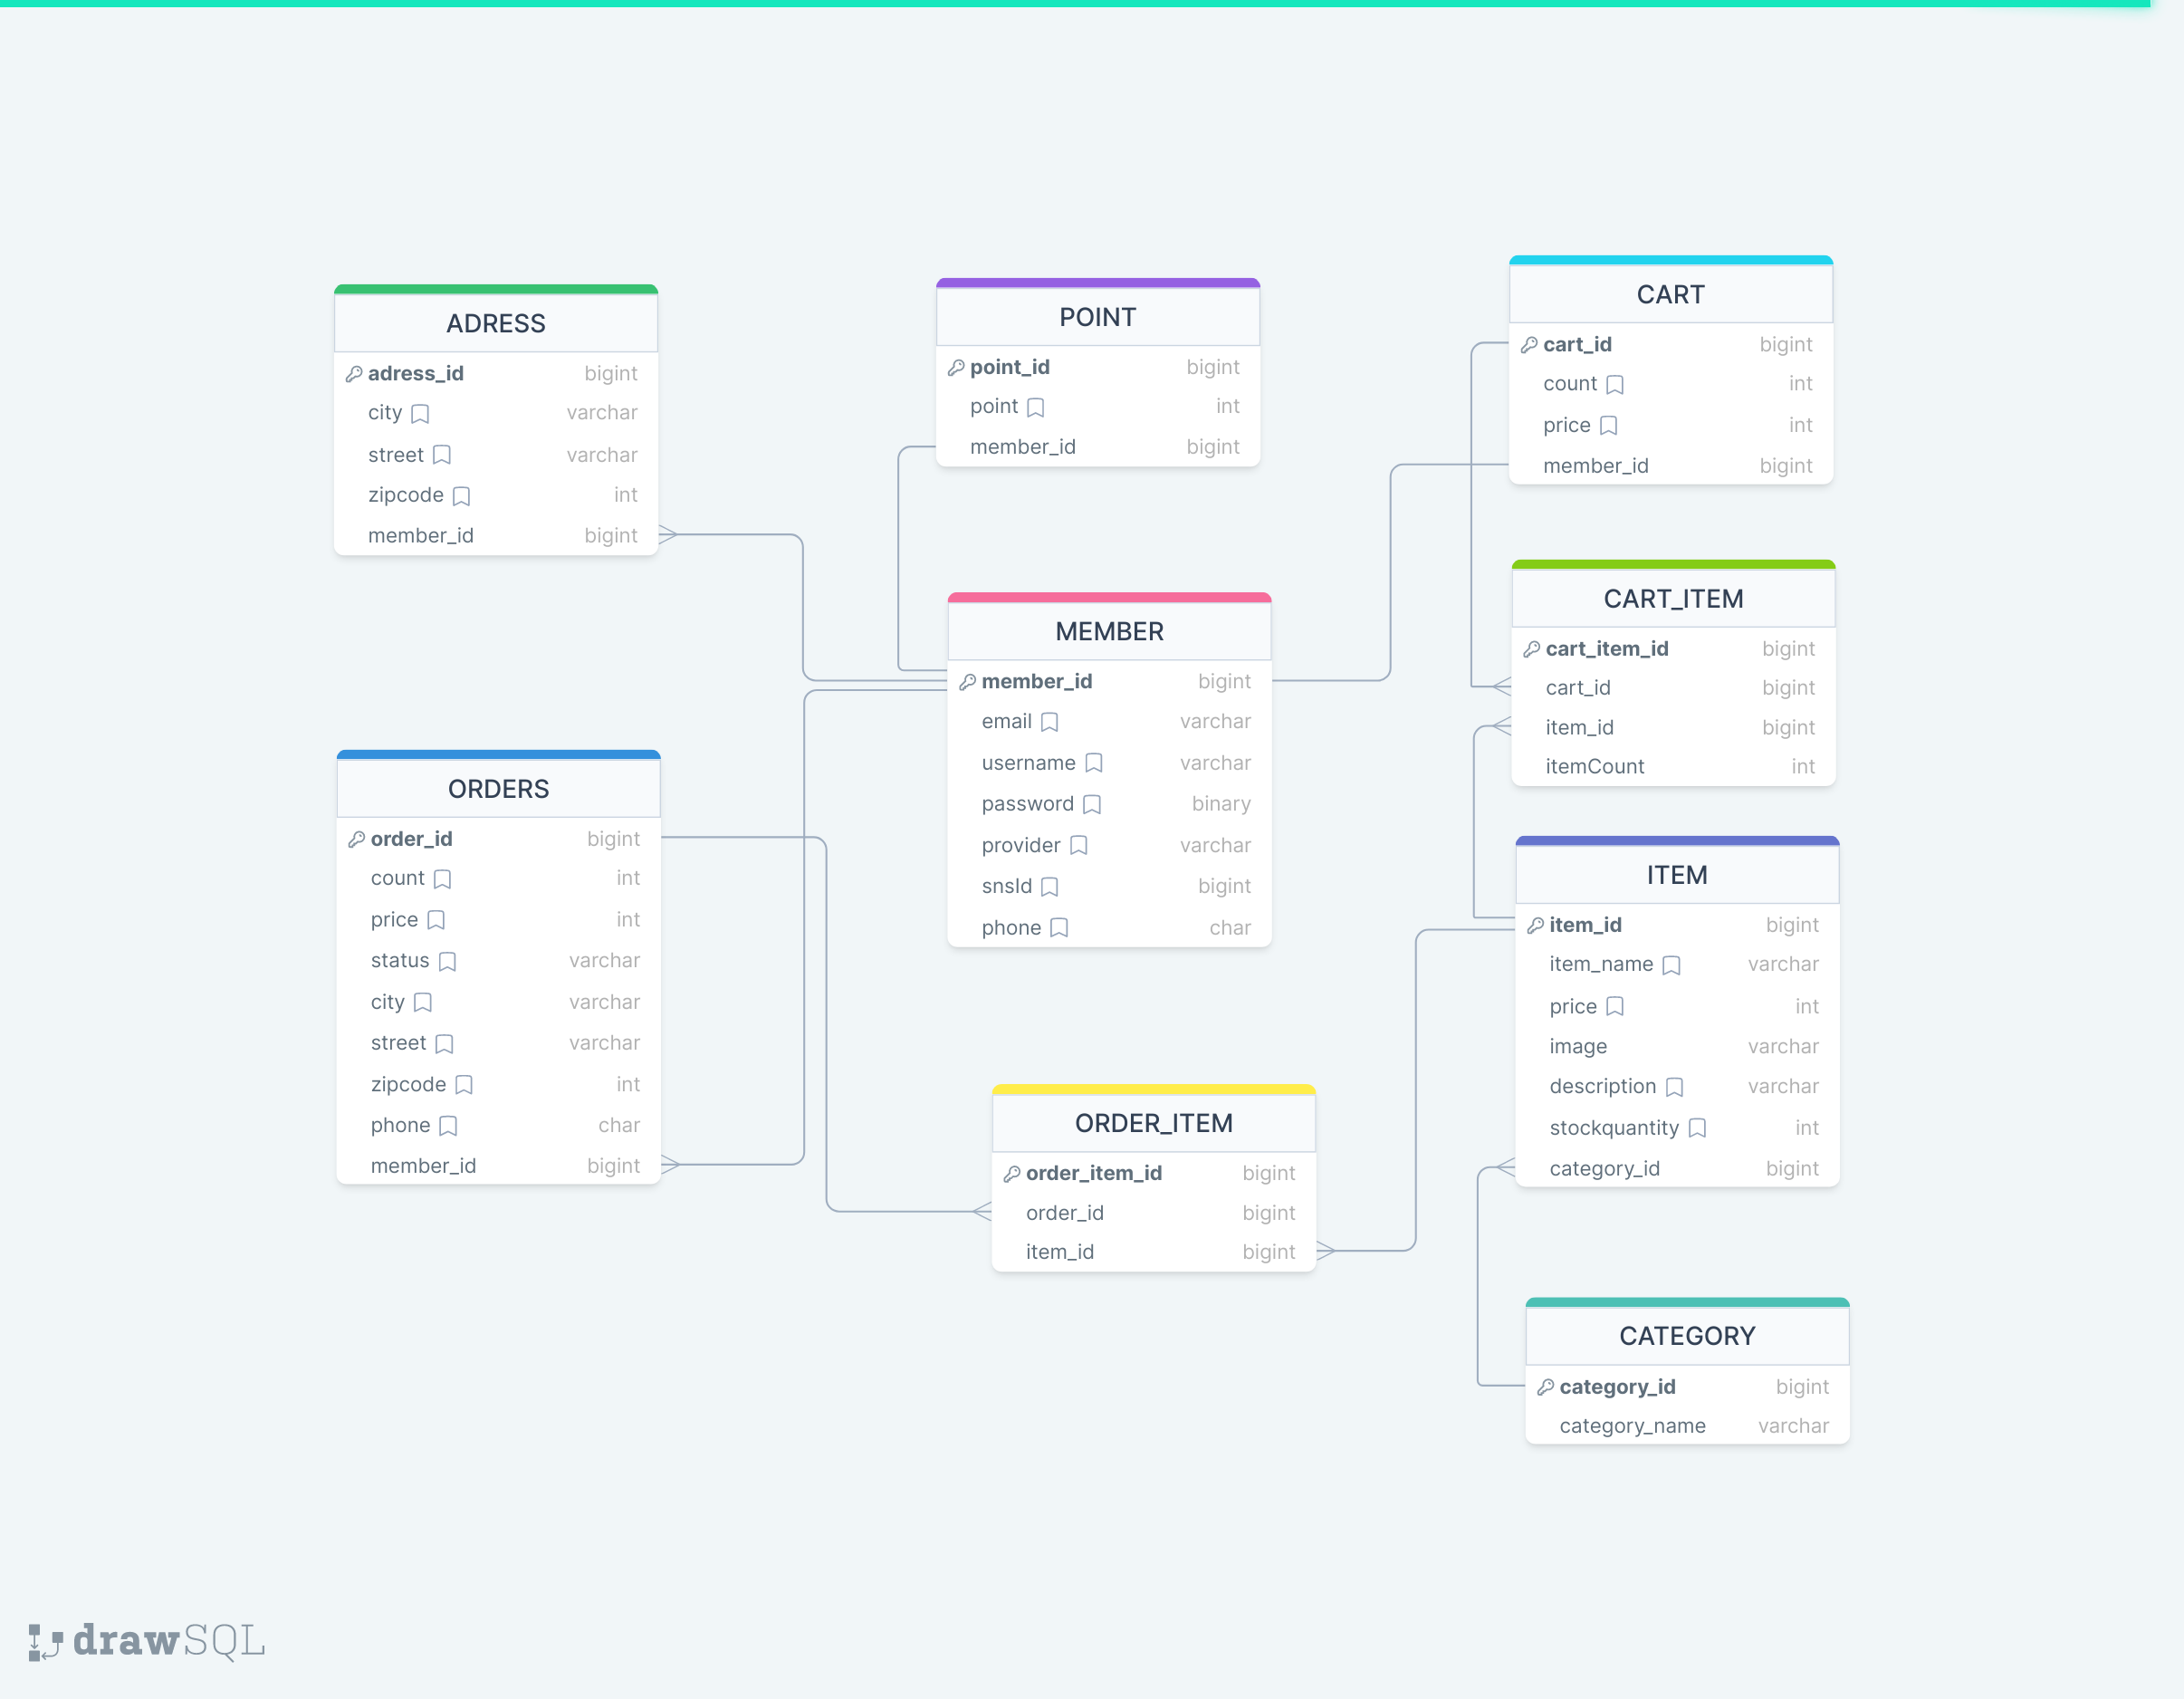This screenshot has height=1699, width=2184.
Task: Click the bookmark icon next to provider
Action: click(x=1079, y=846)
